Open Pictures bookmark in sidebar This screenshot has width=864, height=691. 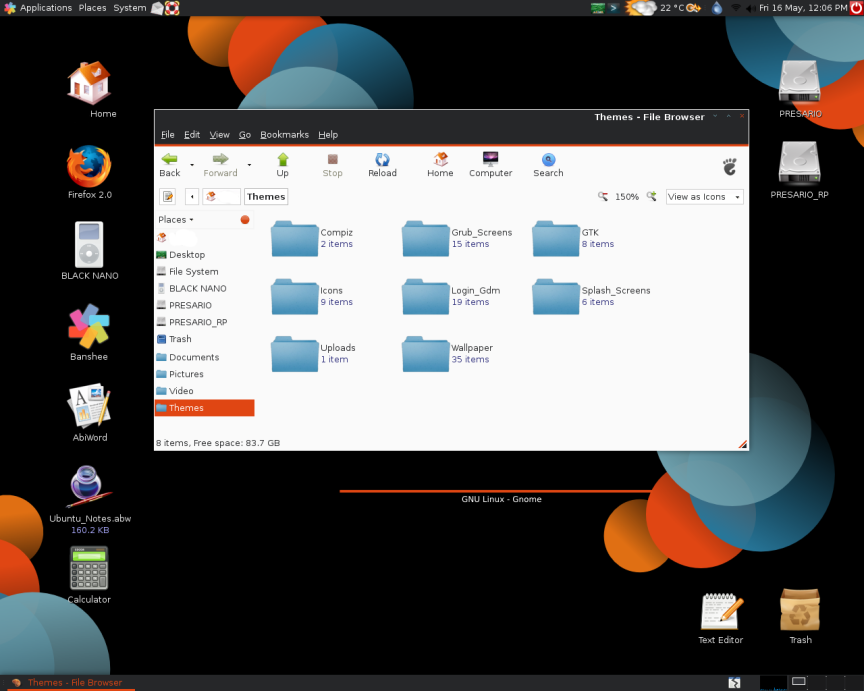pos(204,374)
